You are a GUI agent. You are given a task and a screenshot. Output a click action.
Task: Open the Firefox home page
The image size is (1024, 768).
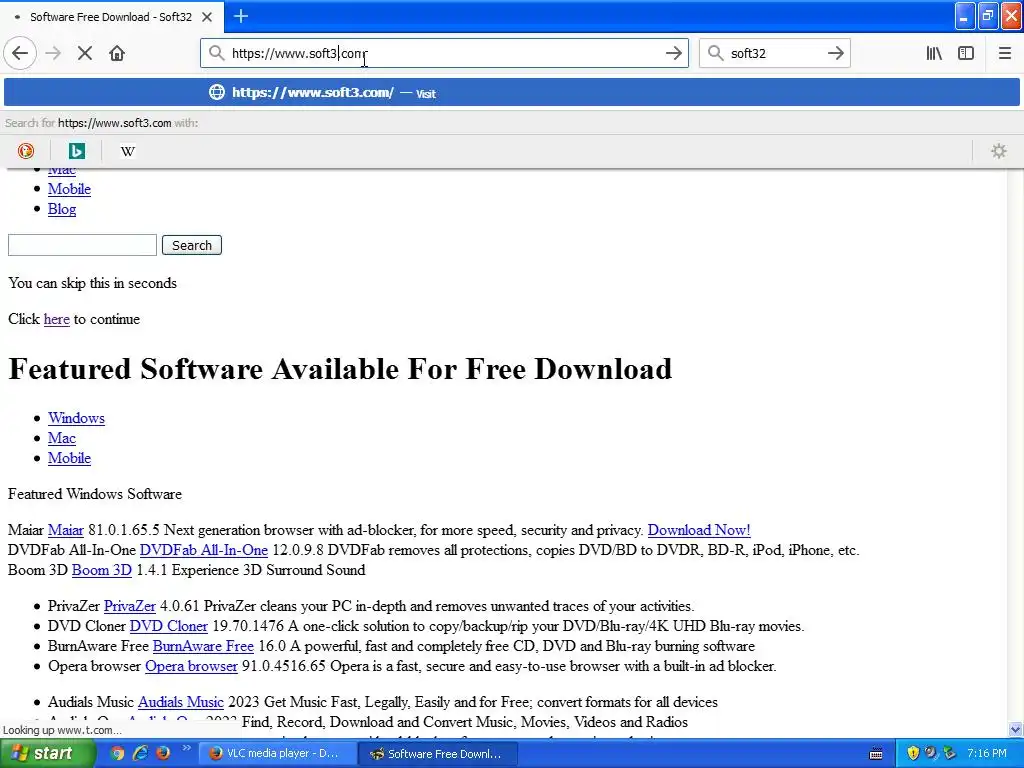[117, 53]
